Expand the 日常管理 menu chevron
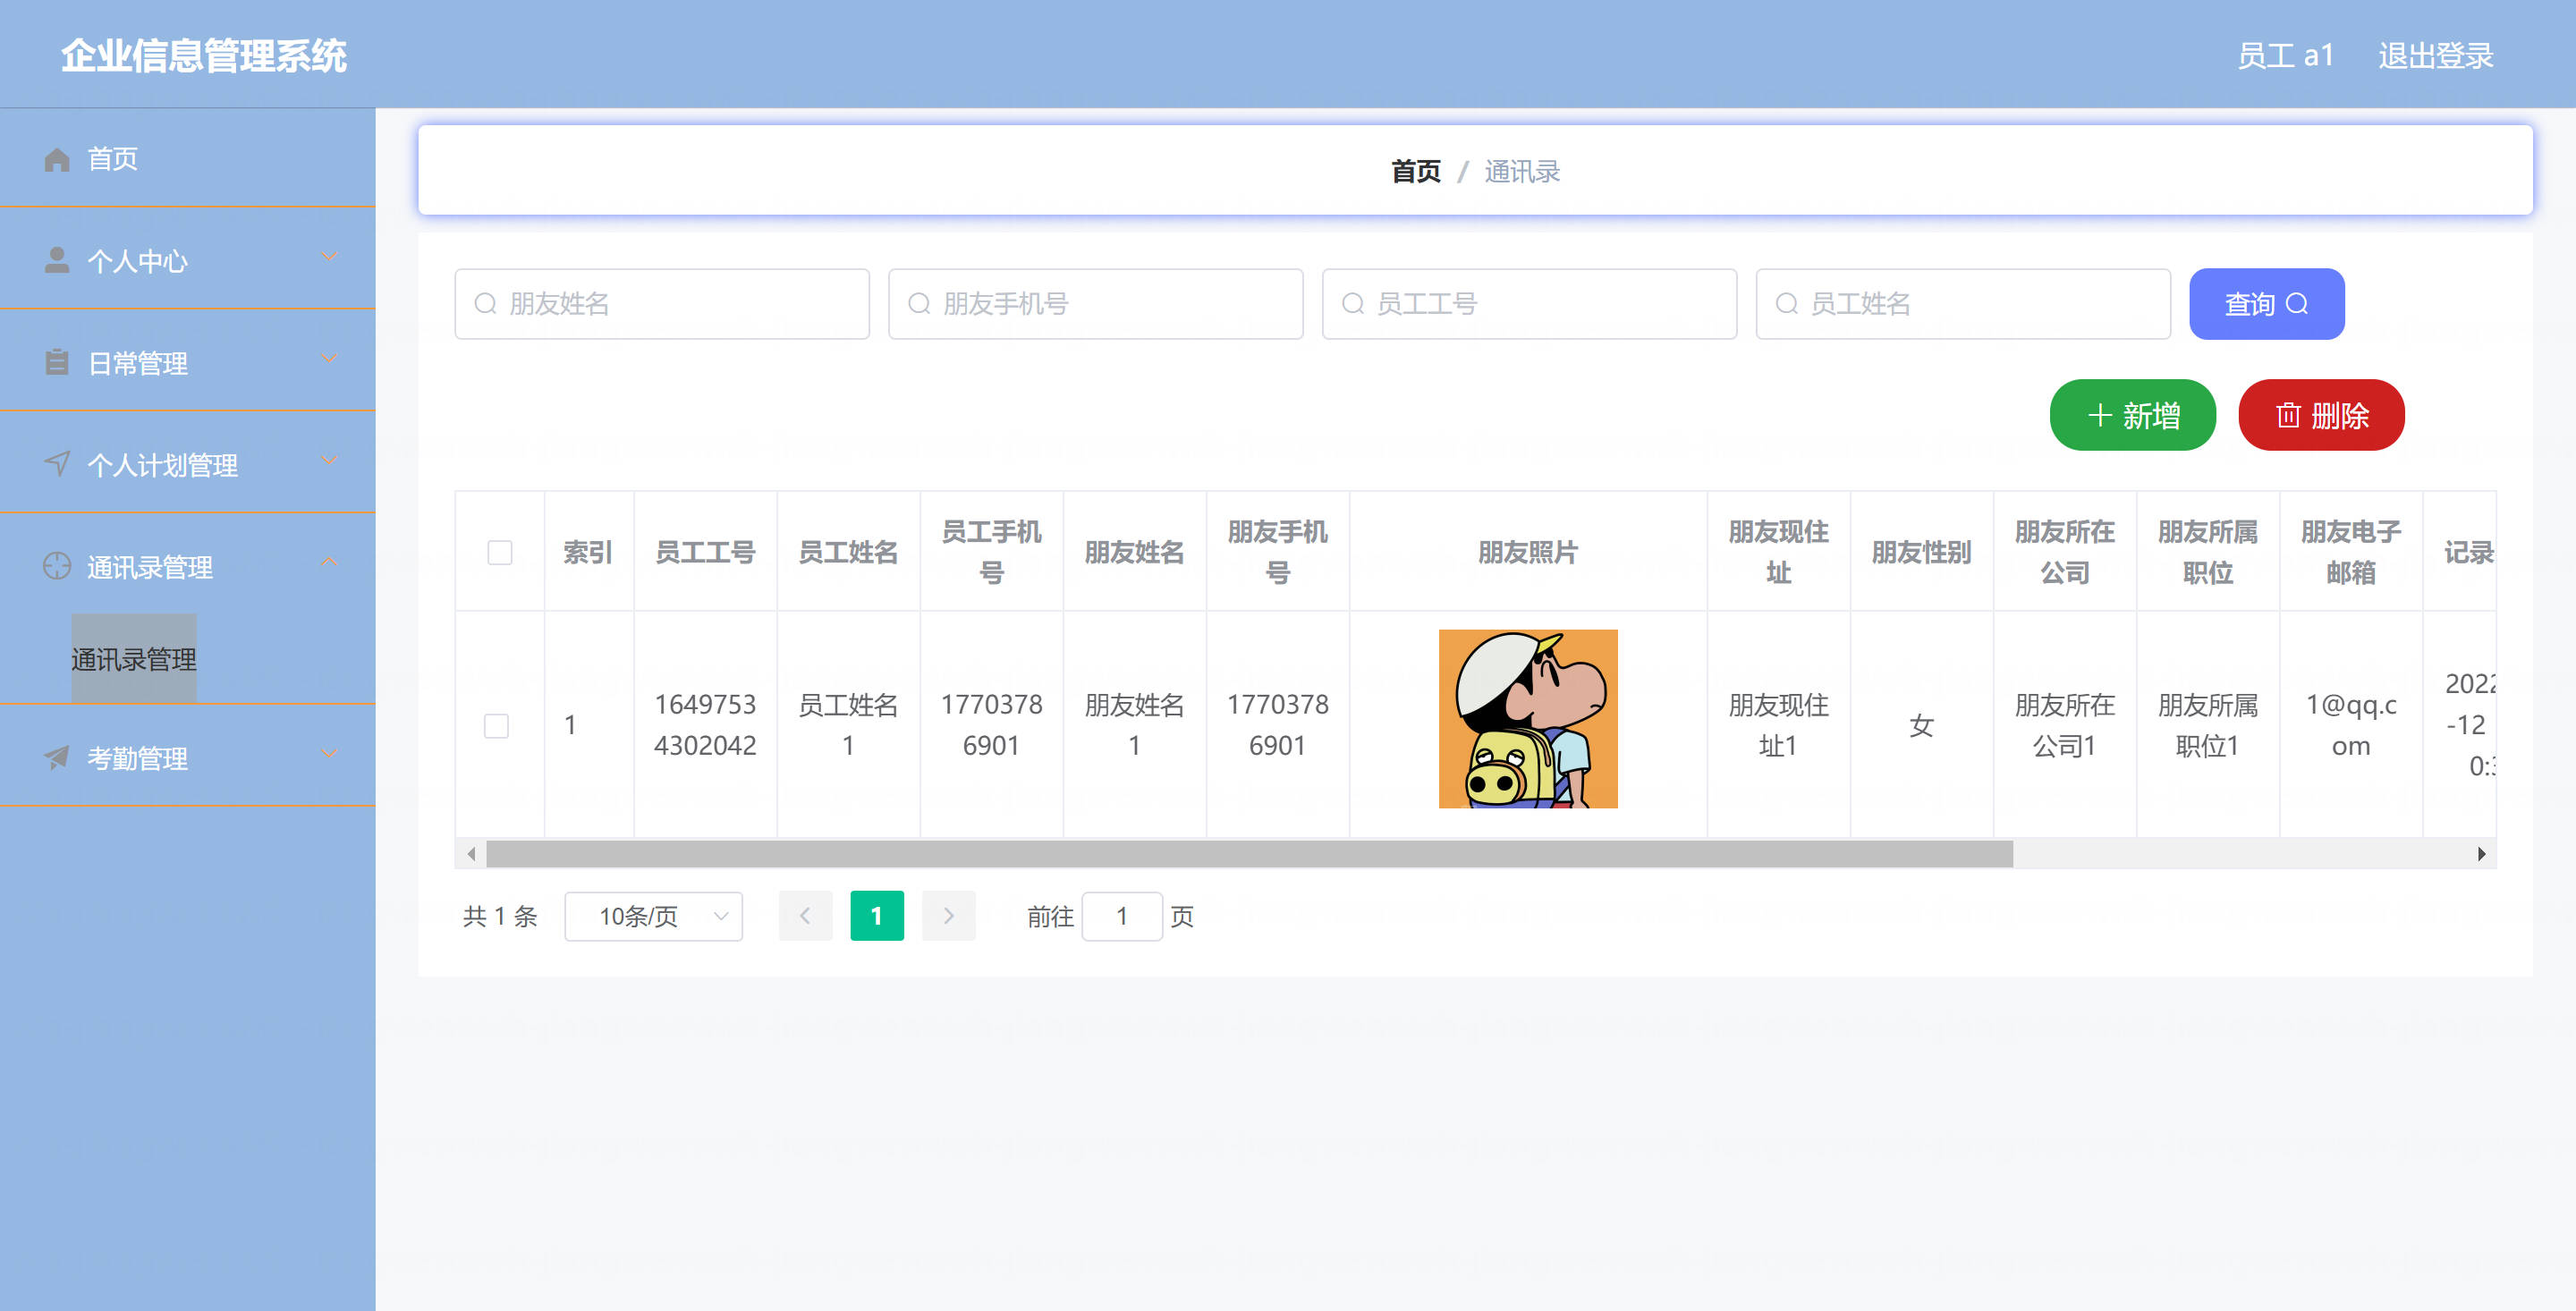The width and height of the screenshot is (2576, 1311). (x=329, y=359)
